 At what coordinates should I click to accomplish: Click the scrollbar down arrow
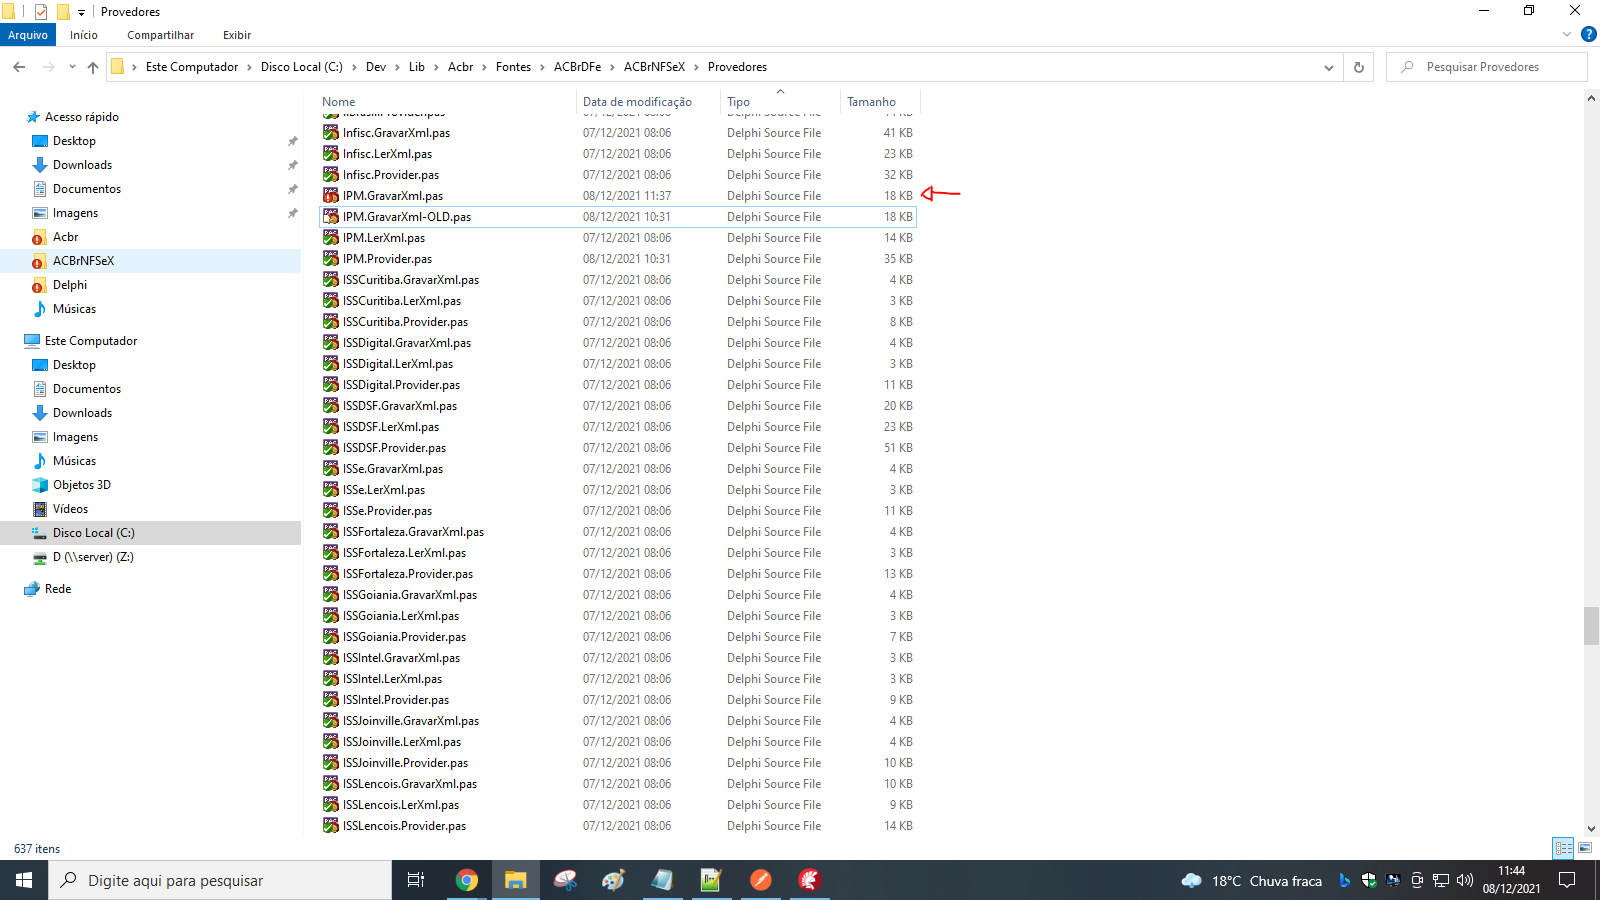coord(1591,828)
